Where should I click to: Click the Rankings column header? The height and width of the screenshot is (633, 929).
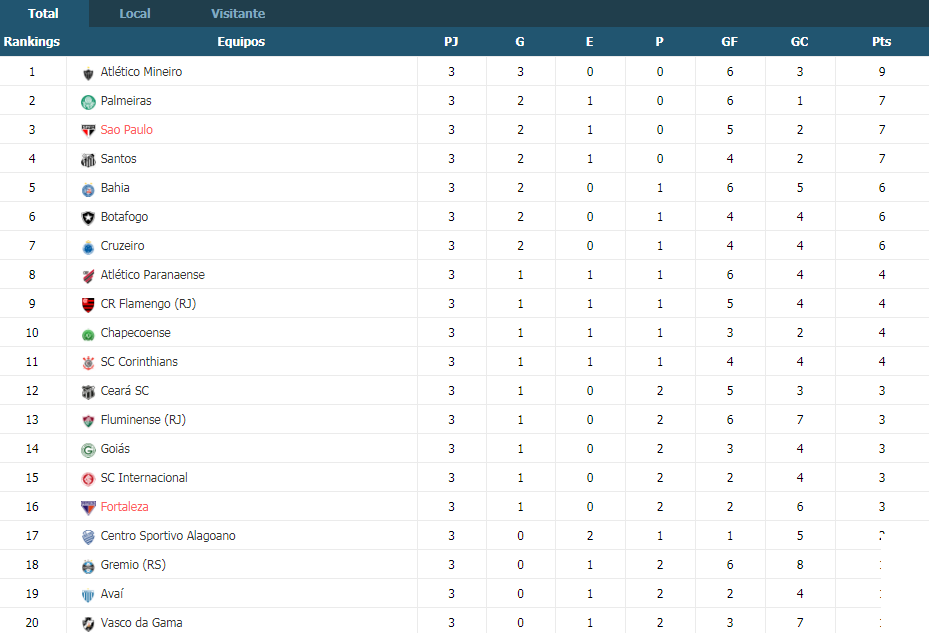(32, 41)
